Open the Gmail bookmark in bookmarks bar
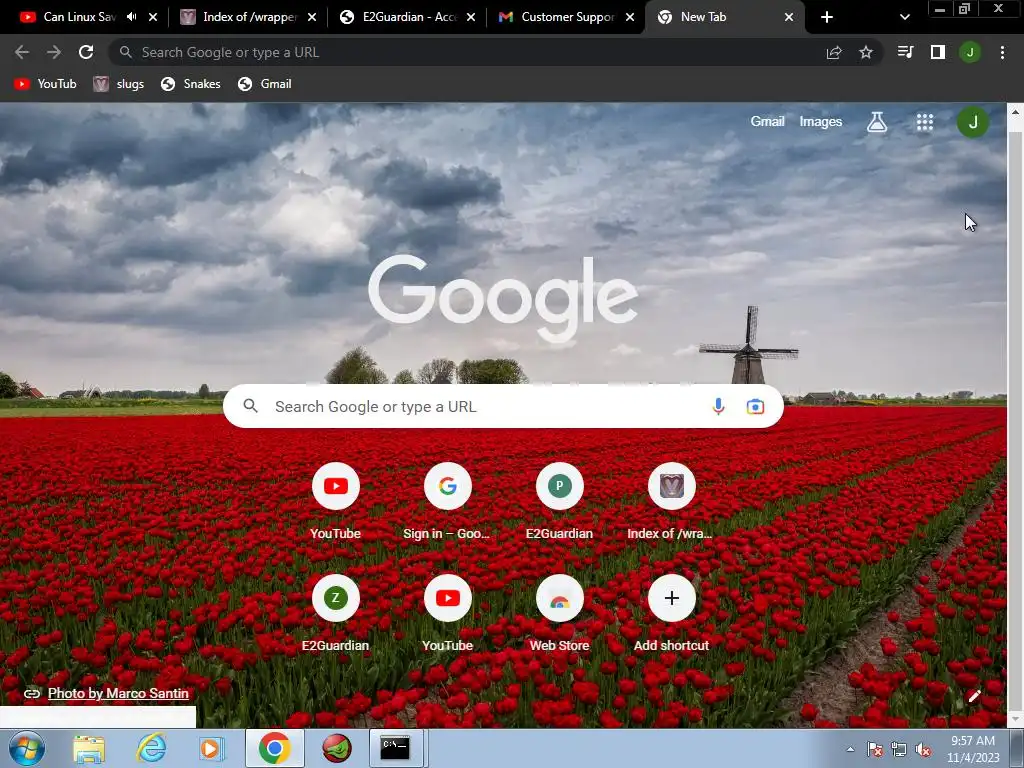The width and height of the screenshot is (1024, 768). (x=265, y=84)
